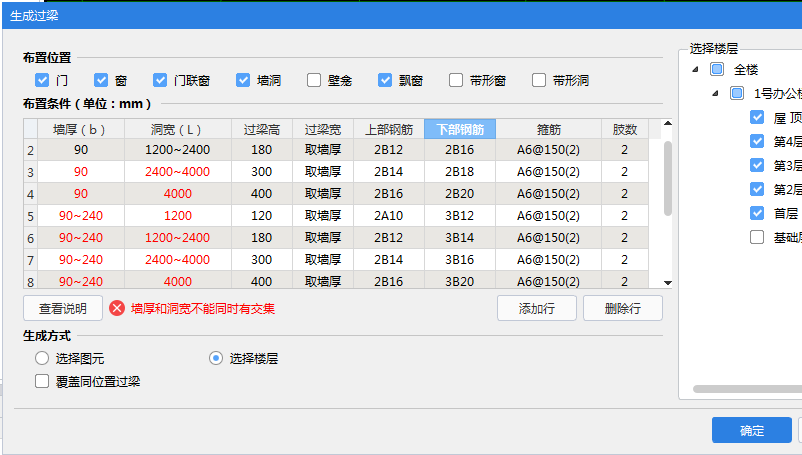
Task: Click 过梁高 cell 180 in row 6
Action: (x=261, y=238)
